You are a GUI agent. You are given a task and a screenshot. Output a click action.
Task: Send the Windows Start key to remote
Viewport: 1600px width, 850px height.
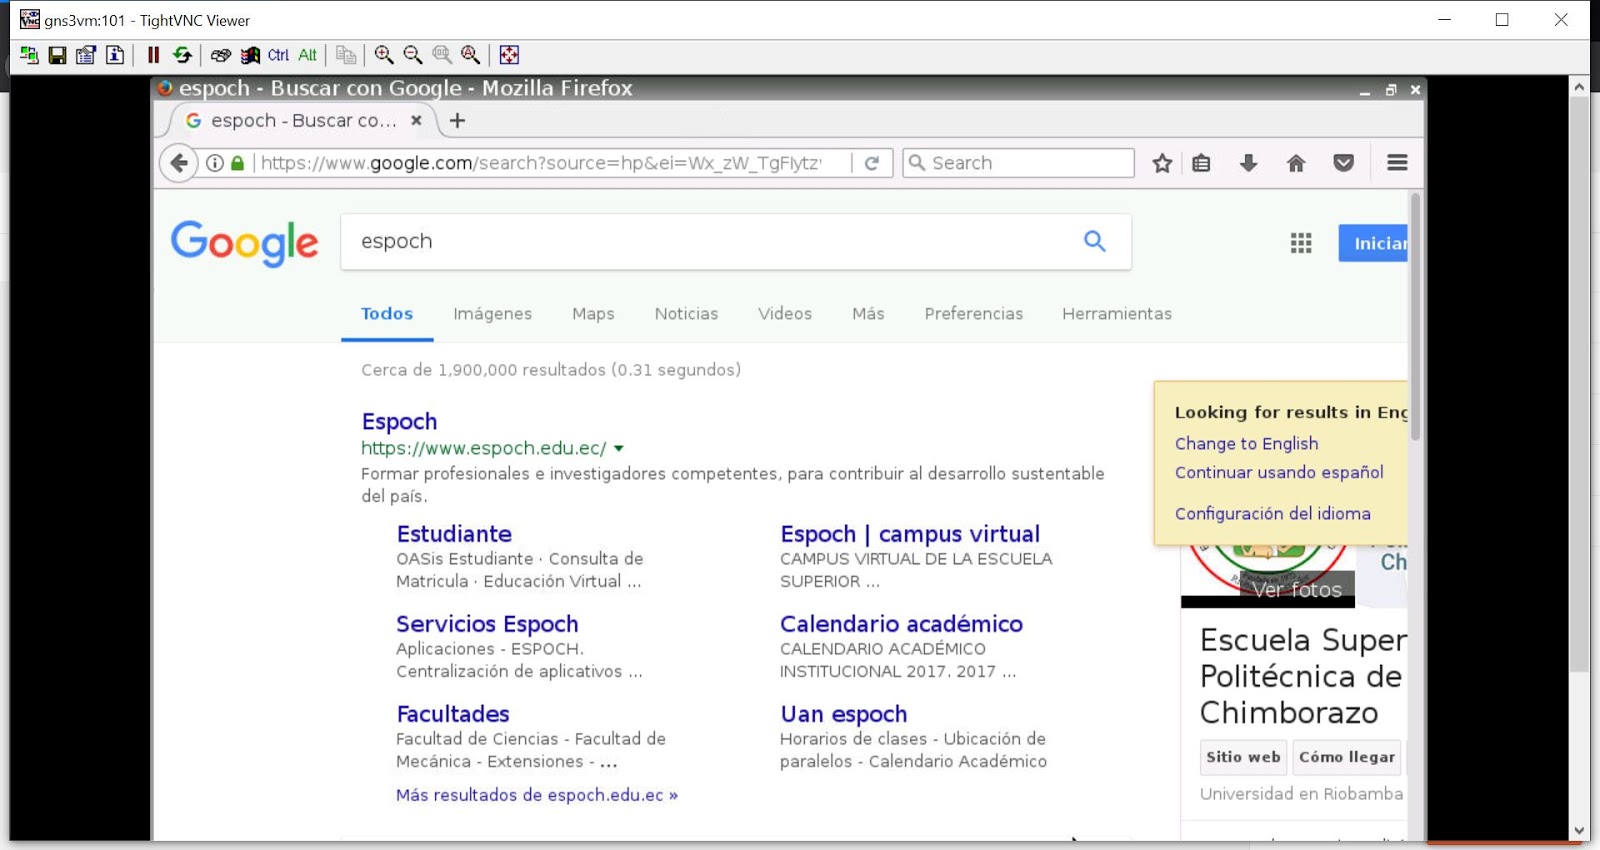click(x=250, y=55)
